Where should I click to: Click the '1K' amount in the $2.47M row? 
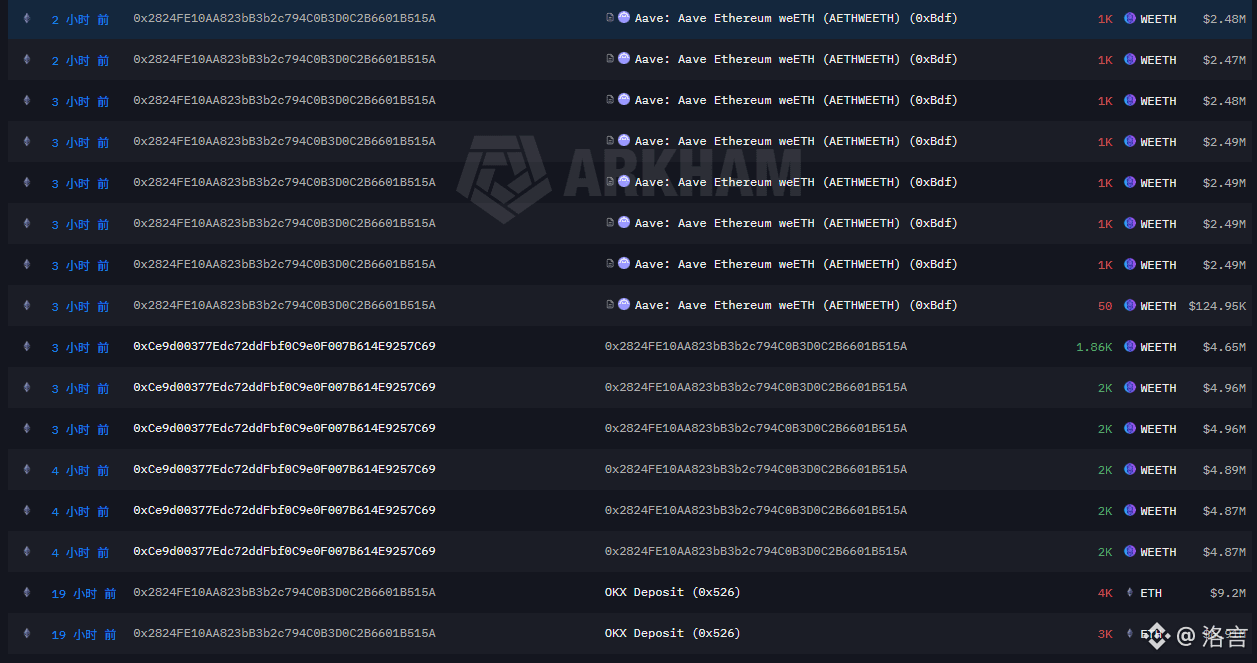pos(1105,60)
